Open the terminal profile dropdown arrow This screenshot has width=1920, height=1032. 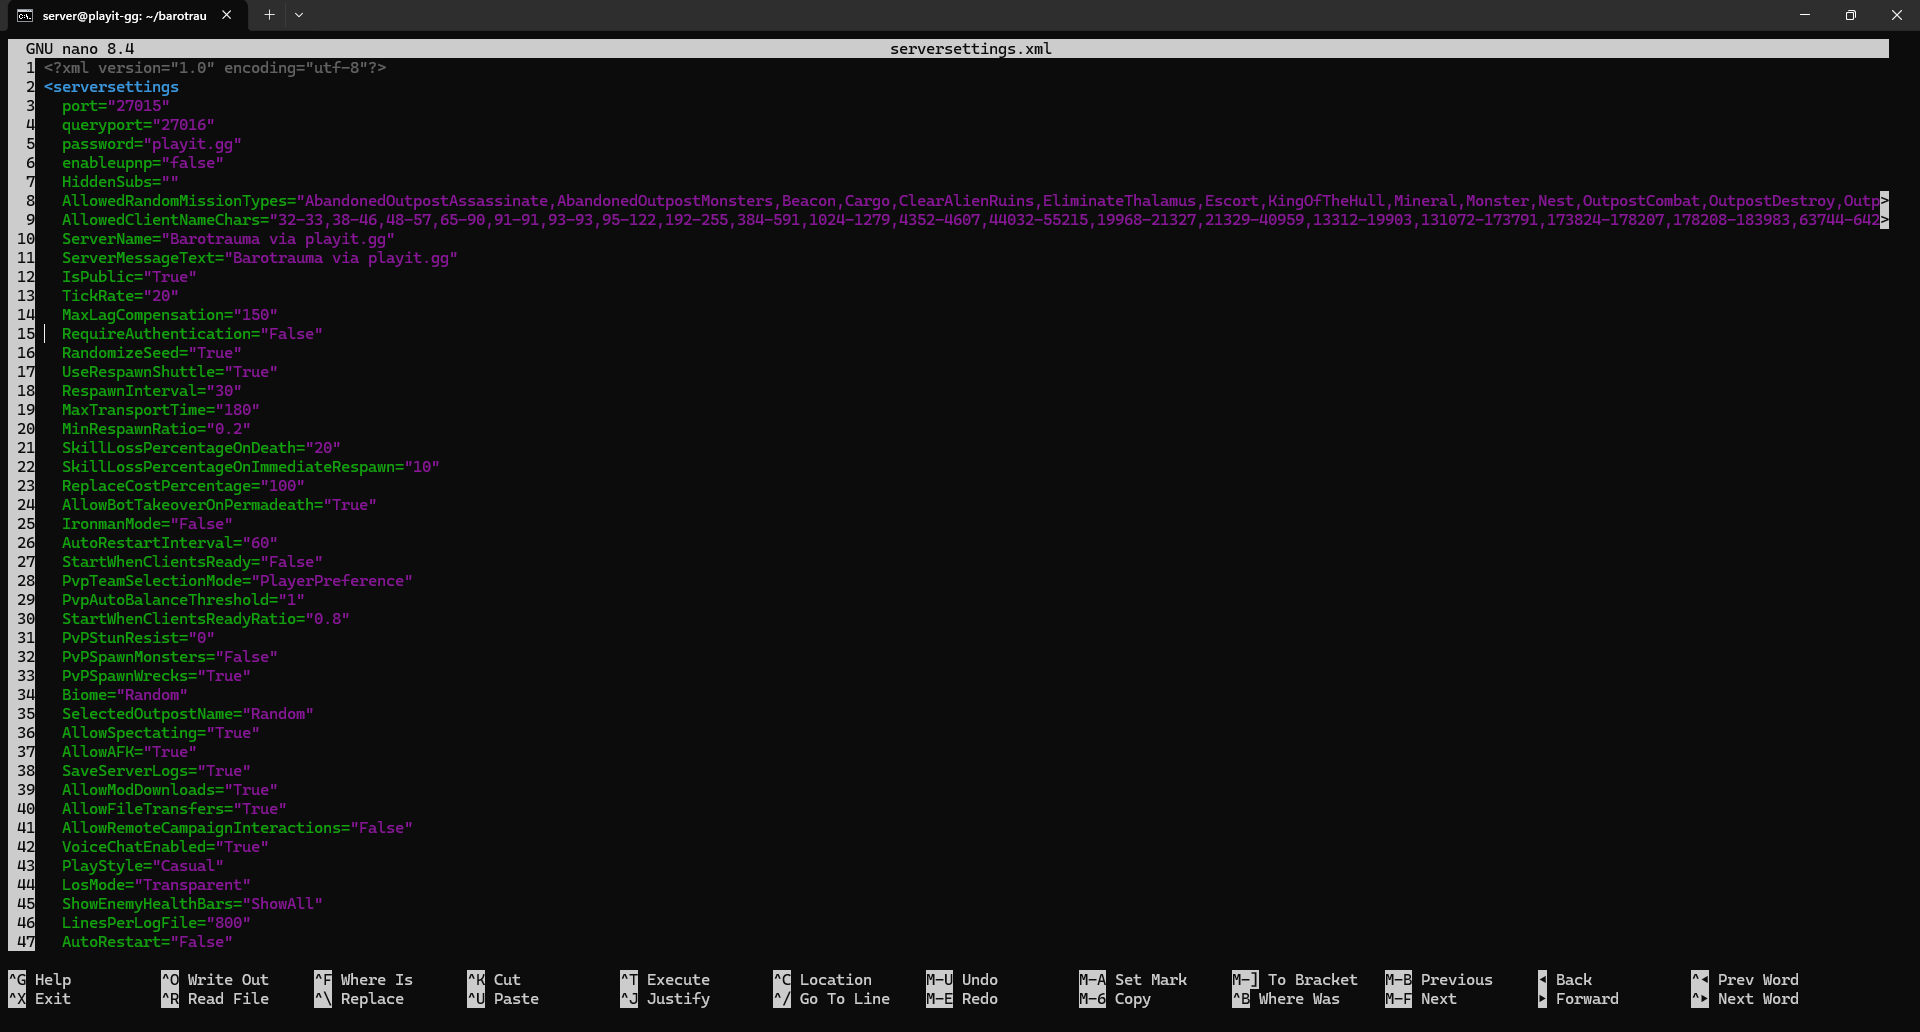(x=299, y=15)
